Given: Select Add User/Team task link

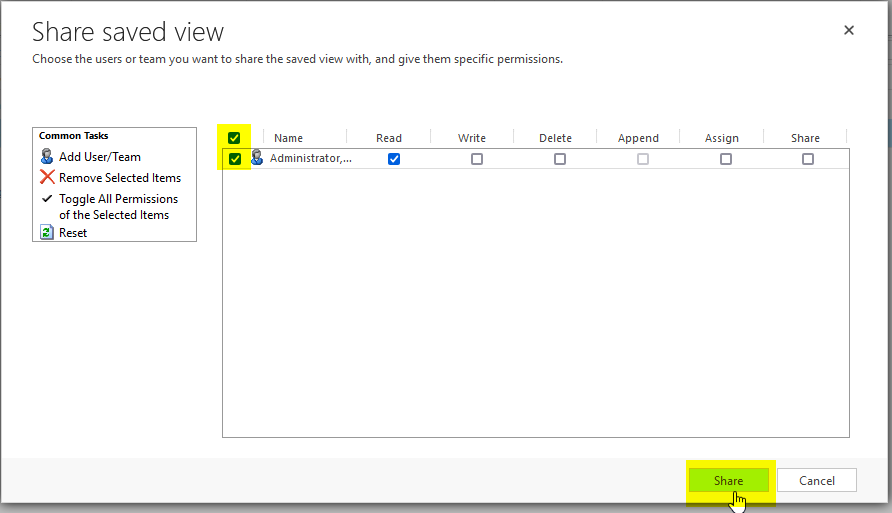Looking at the screenshot, I should pyautogui.click(x=100, y=157).
